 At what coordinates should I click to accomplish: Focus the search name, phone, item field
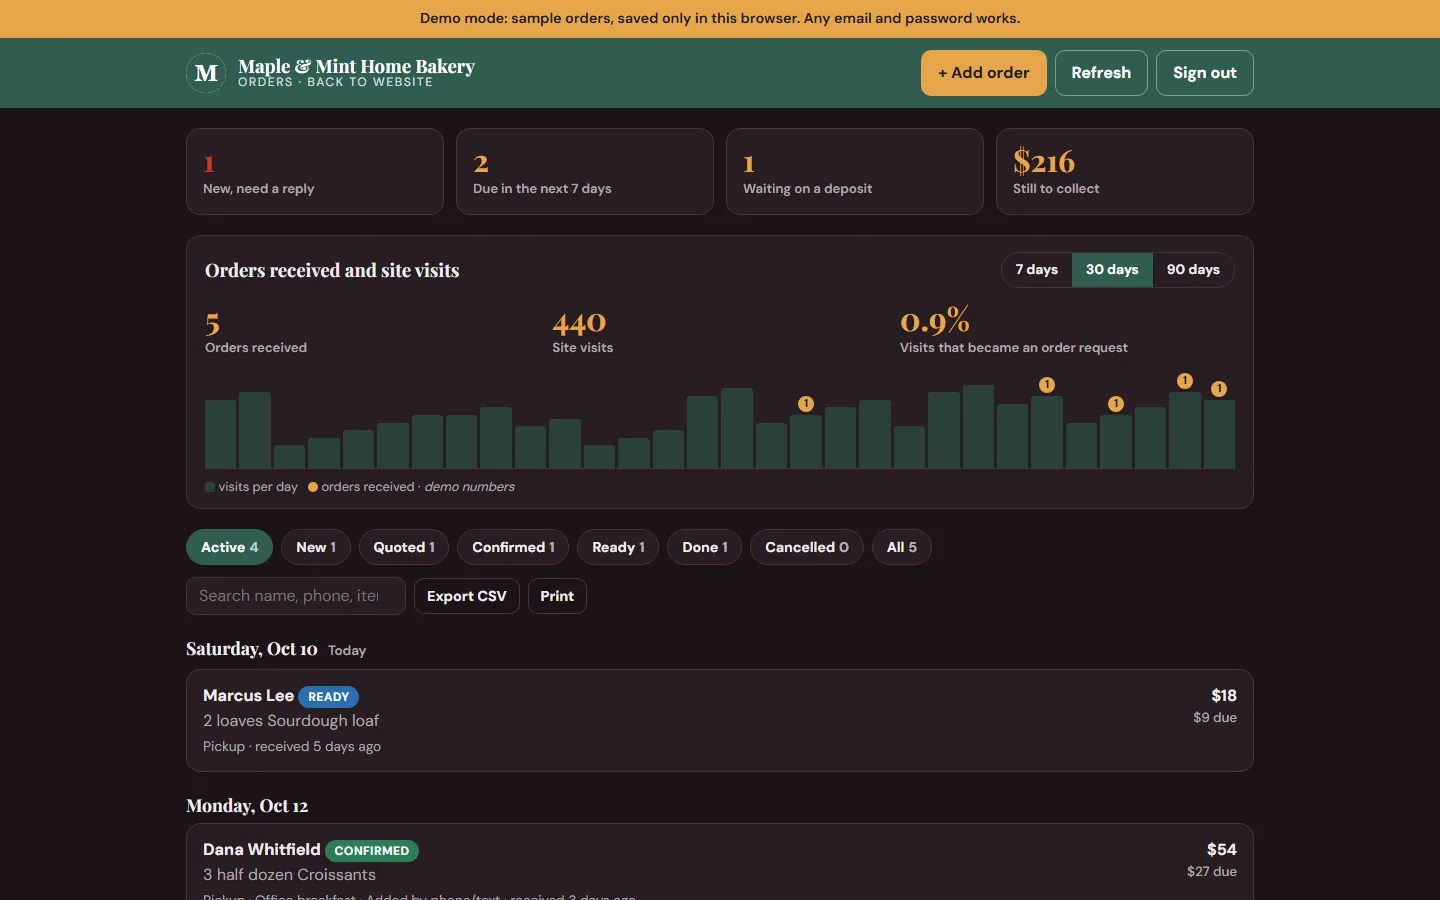(x=296, y=596)
